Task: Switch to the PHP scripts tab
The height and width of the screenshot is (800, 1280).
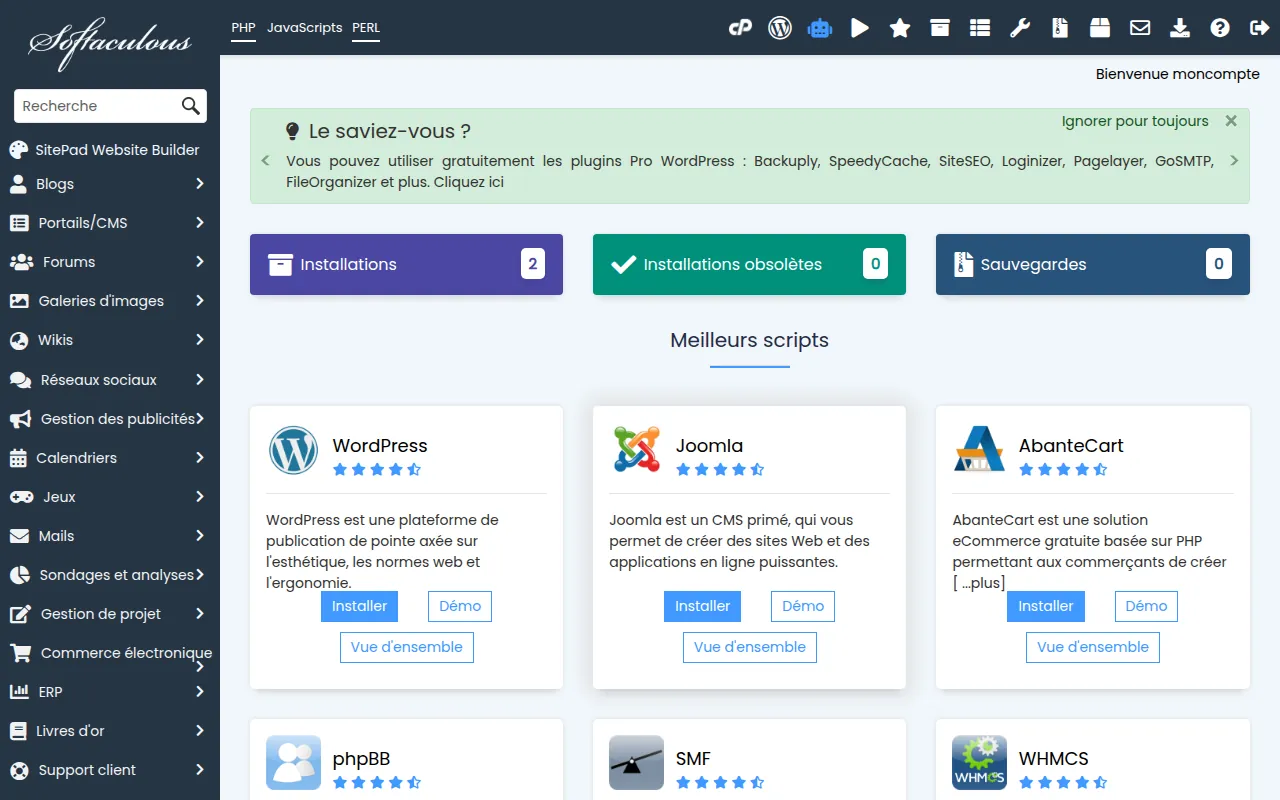Action: click(243, 28)
